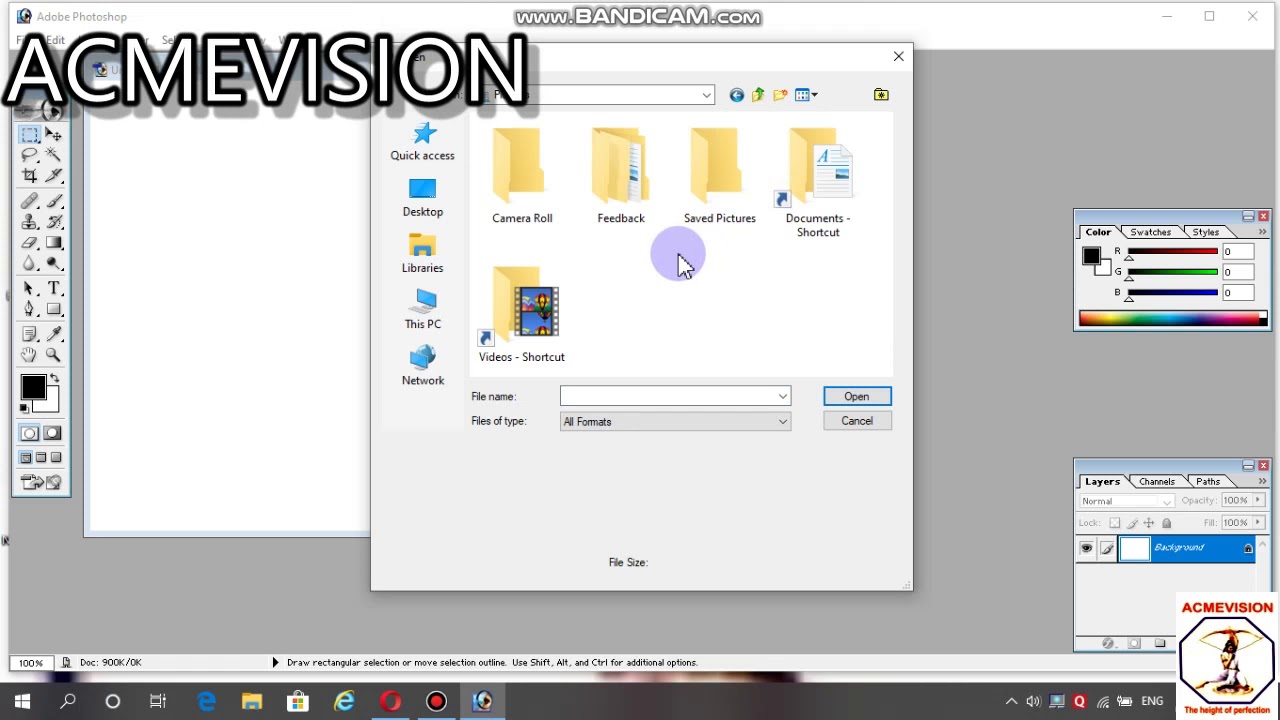Select the Path Selection tool

point(29,289)
